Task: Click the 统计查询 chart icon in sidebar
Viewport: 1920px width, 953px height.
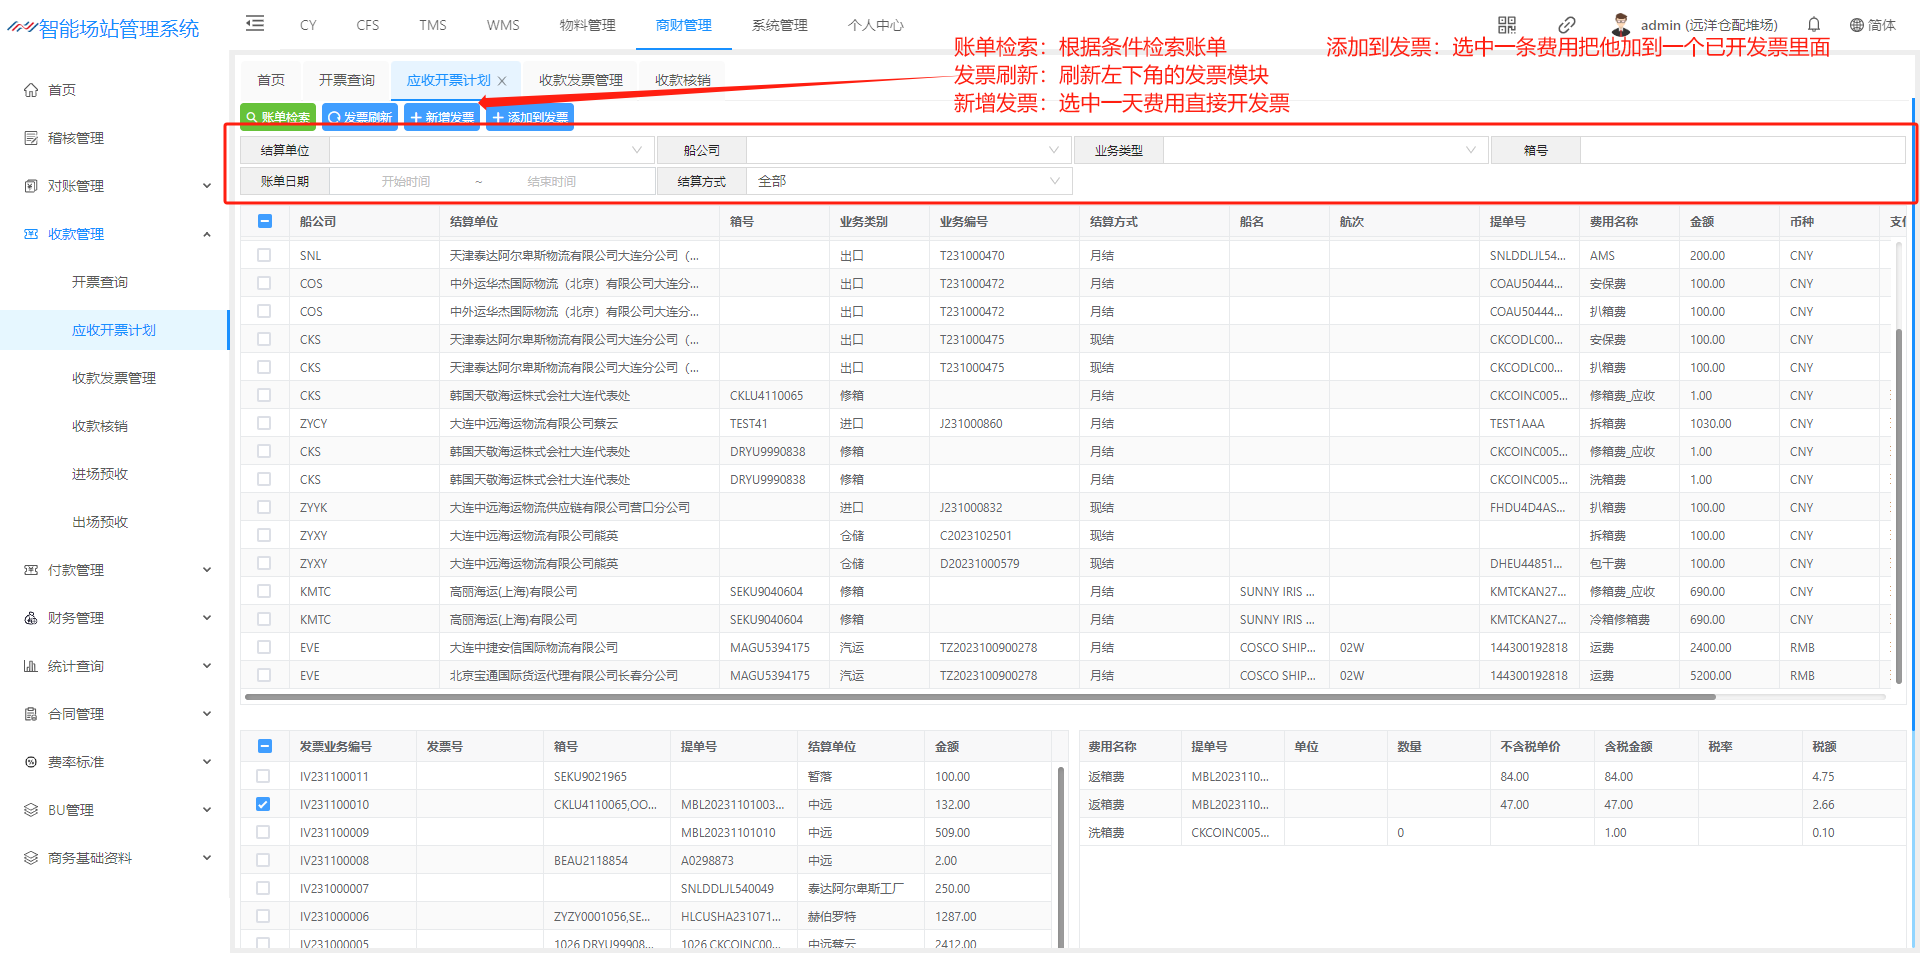Action: 31,666
